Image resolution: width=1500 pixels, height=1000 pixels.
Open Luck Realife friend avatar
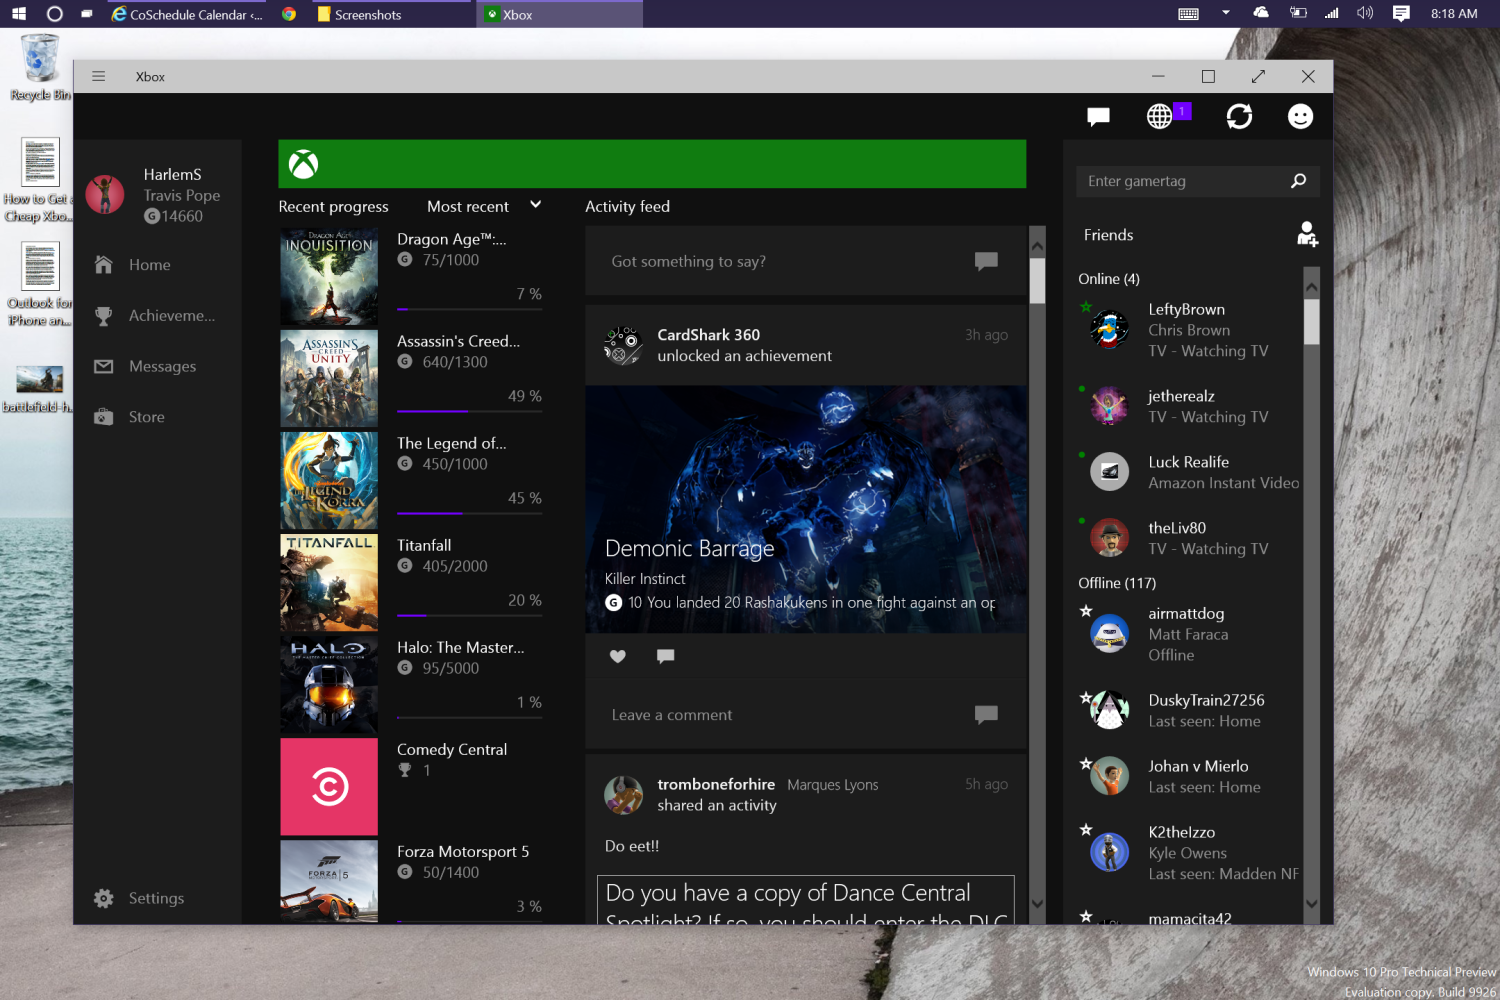[1109, 472]
